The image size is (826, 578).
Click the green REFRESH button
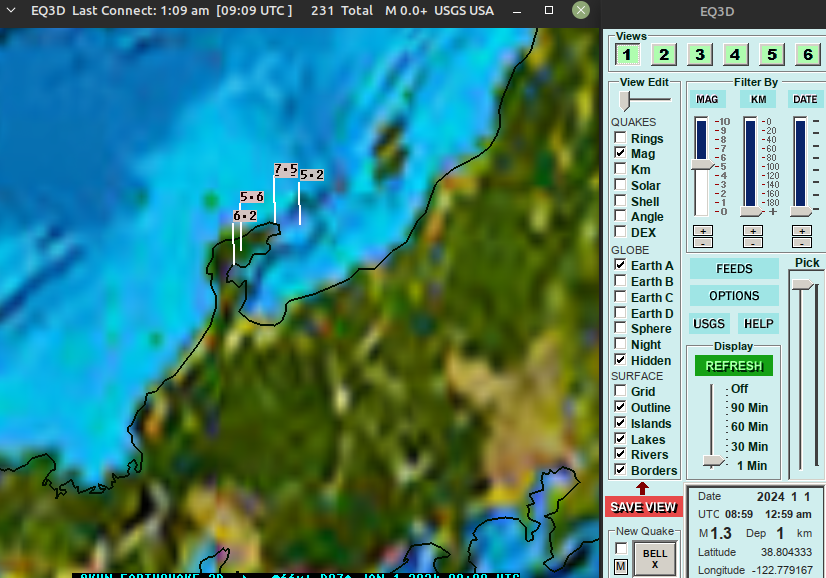coord(734,366)
